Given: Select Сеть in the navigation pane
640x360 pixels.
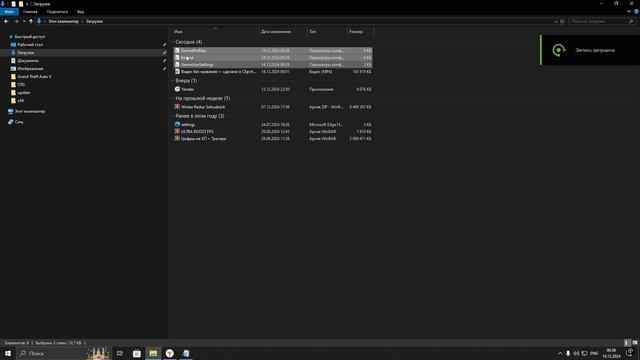Looking at the screenshot, I should pyautogui.click(x=19, y=122).
